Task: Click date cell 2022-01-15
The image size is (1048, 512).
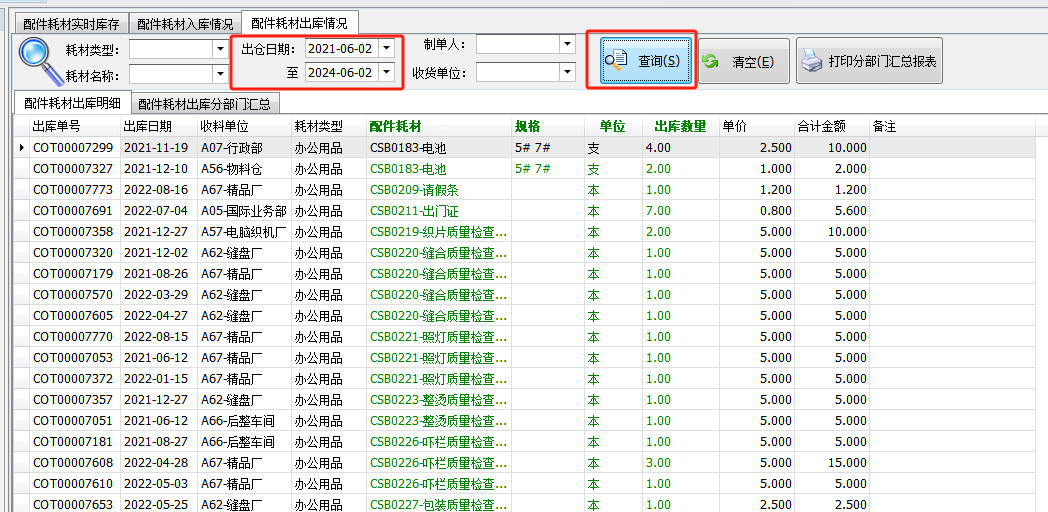Action: point(158,379)
